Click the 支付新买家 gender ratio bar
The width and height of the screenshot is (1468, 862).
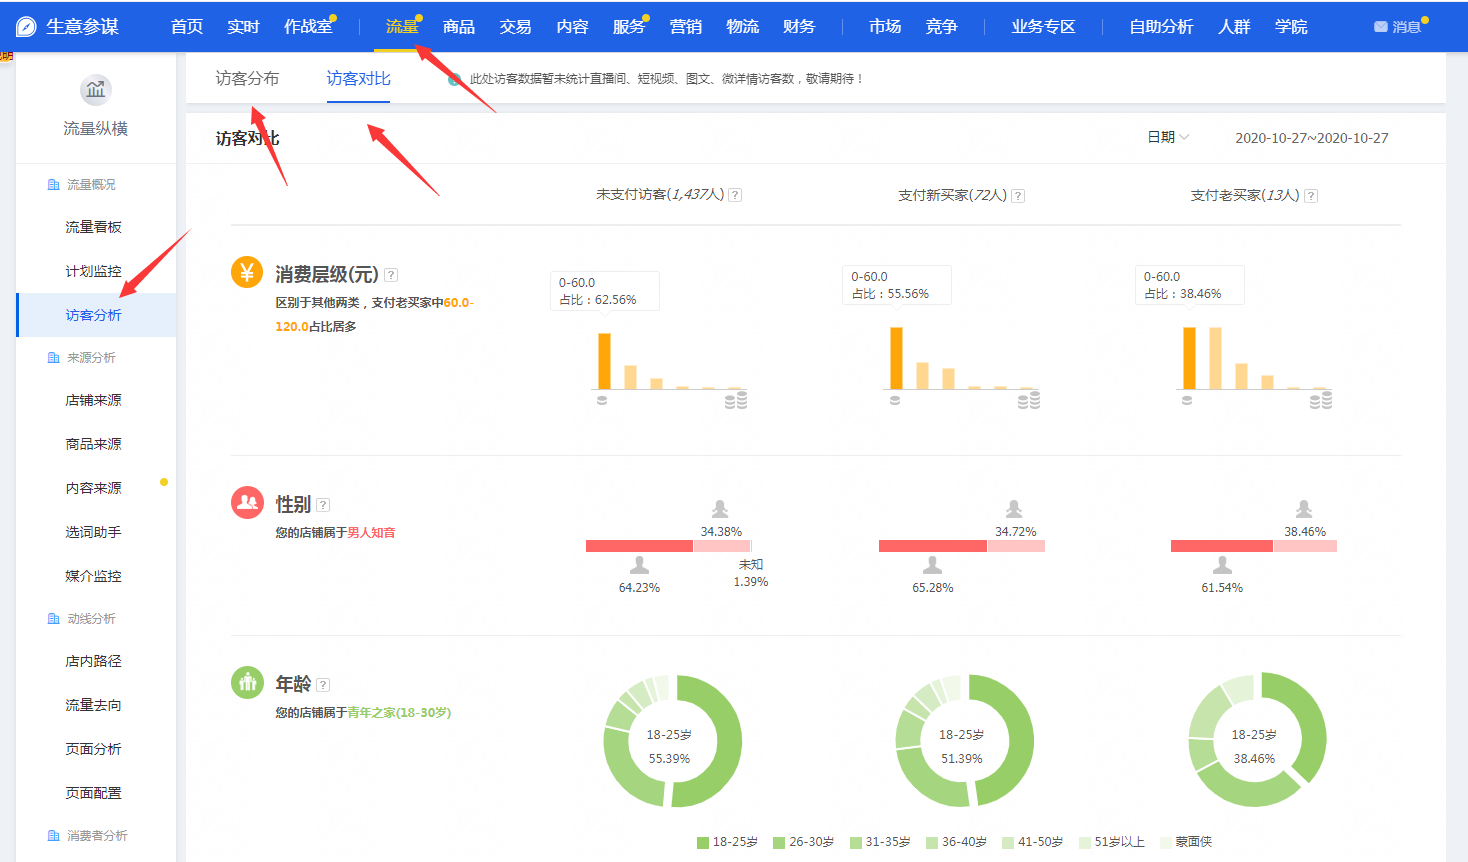point(962,546)
